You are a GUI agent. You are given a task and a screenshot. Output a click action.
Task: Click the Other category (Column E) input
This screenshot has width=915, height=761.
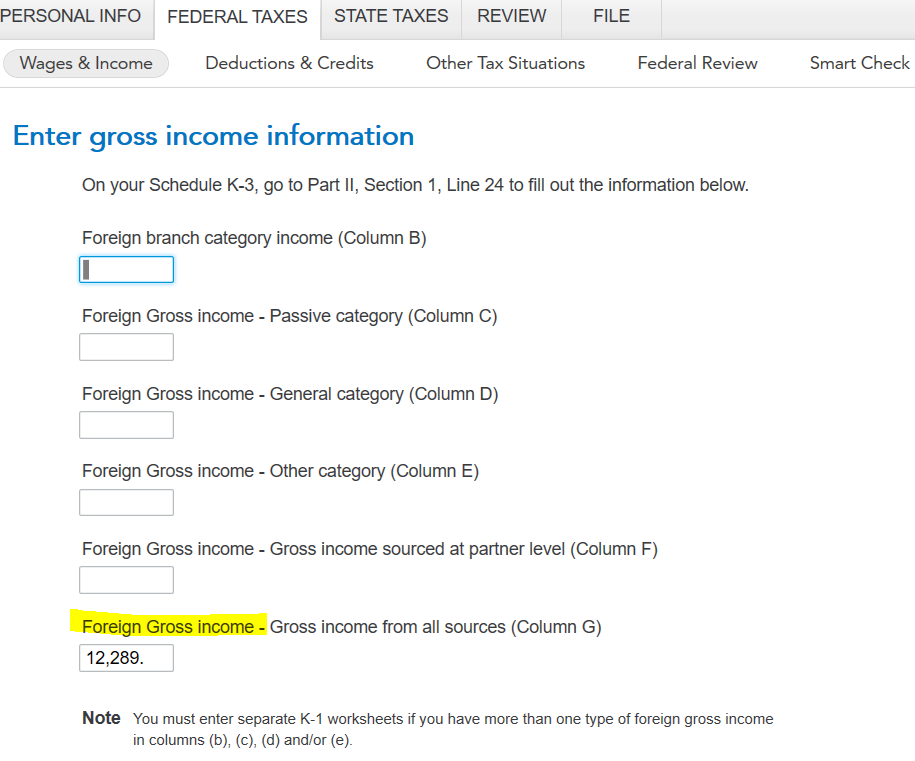tap(127, 502)
